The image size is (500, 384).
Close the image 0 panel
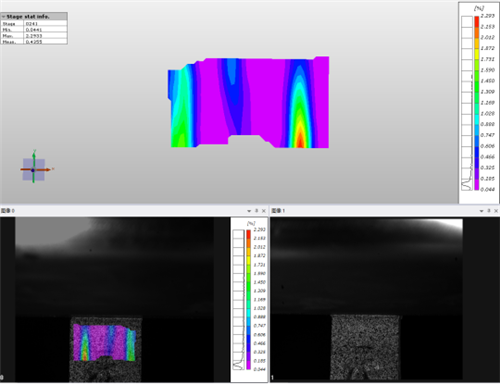(264, 211)
